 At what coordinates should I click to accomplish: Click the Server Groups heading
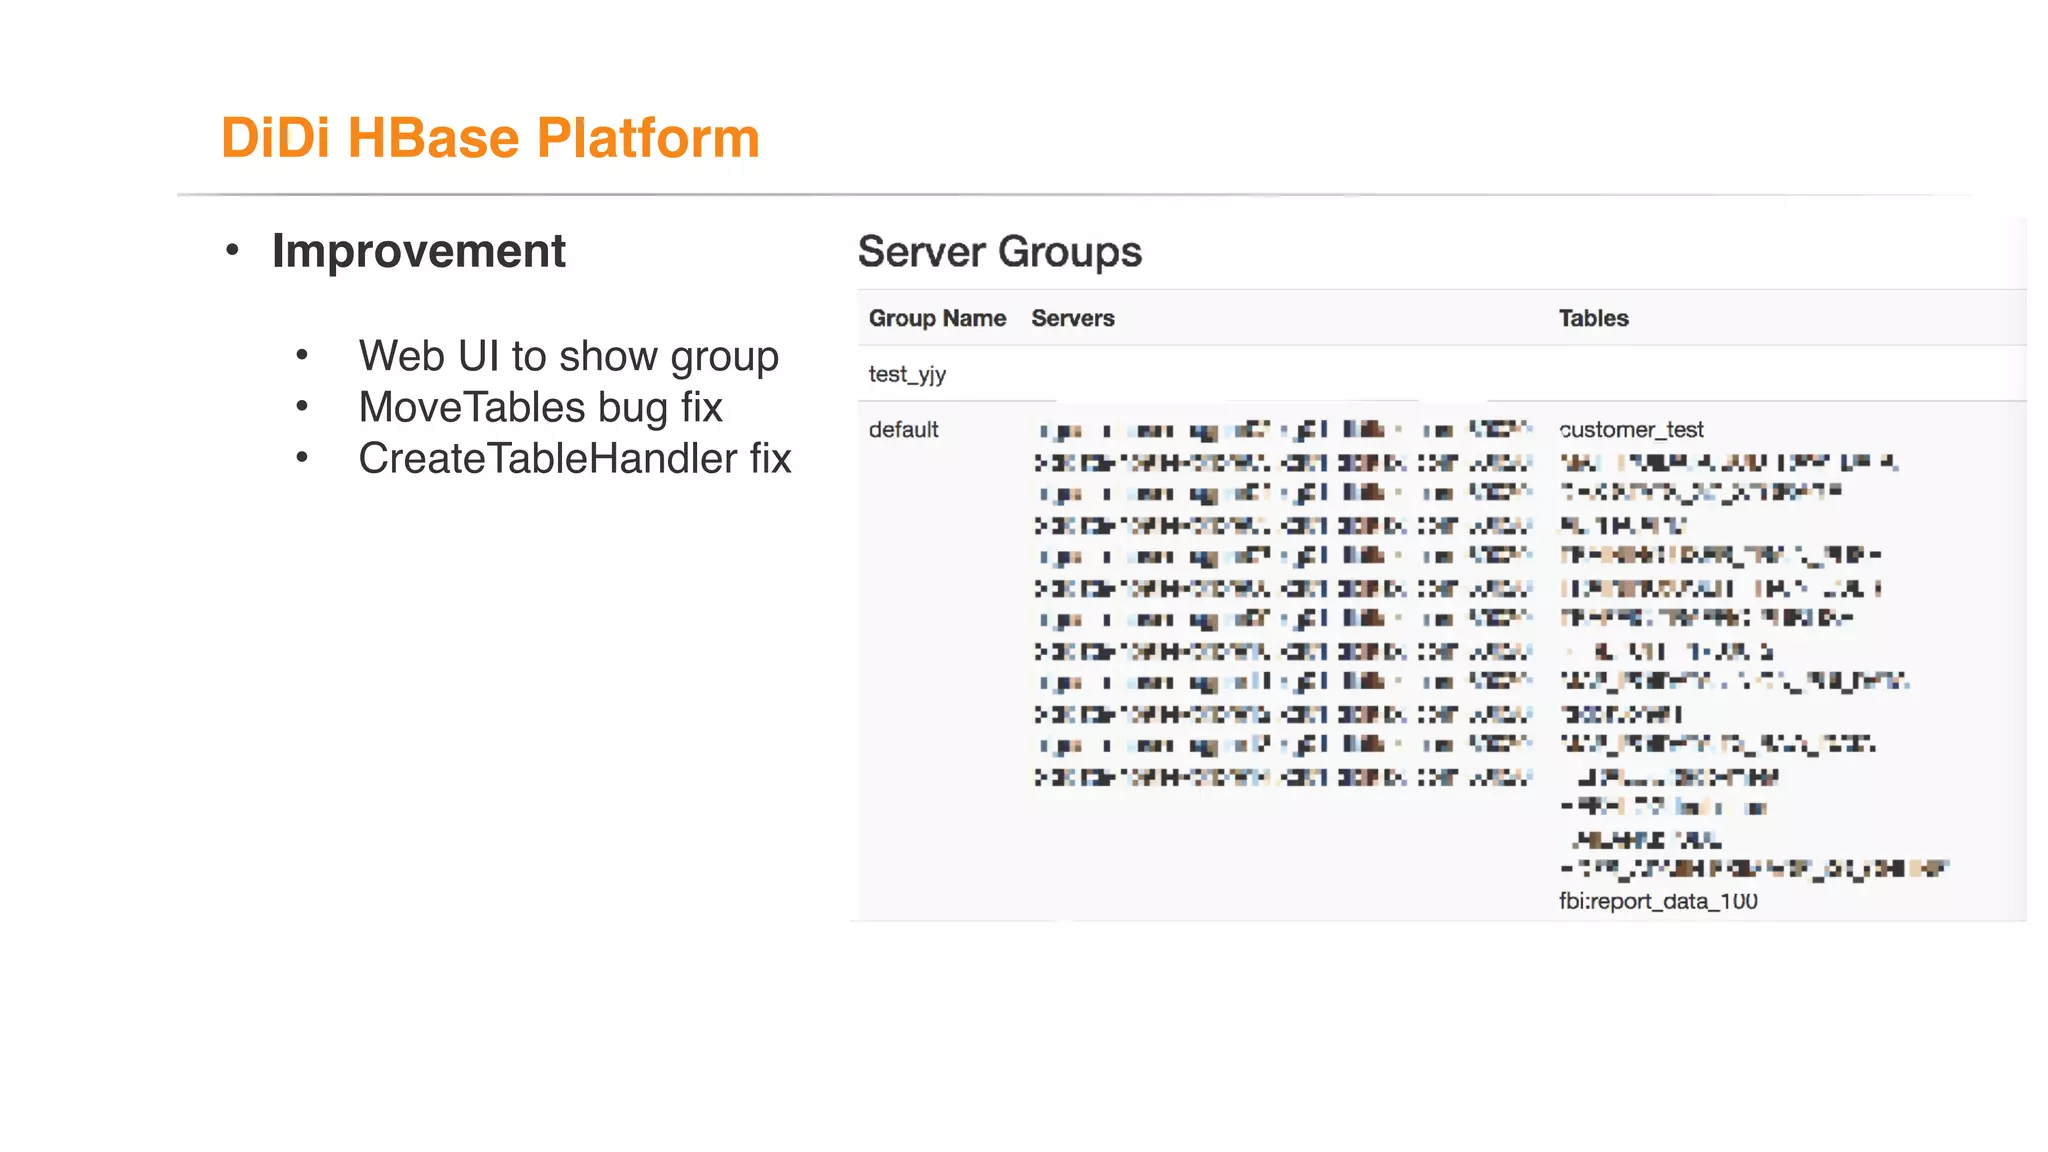point(1000,251)
